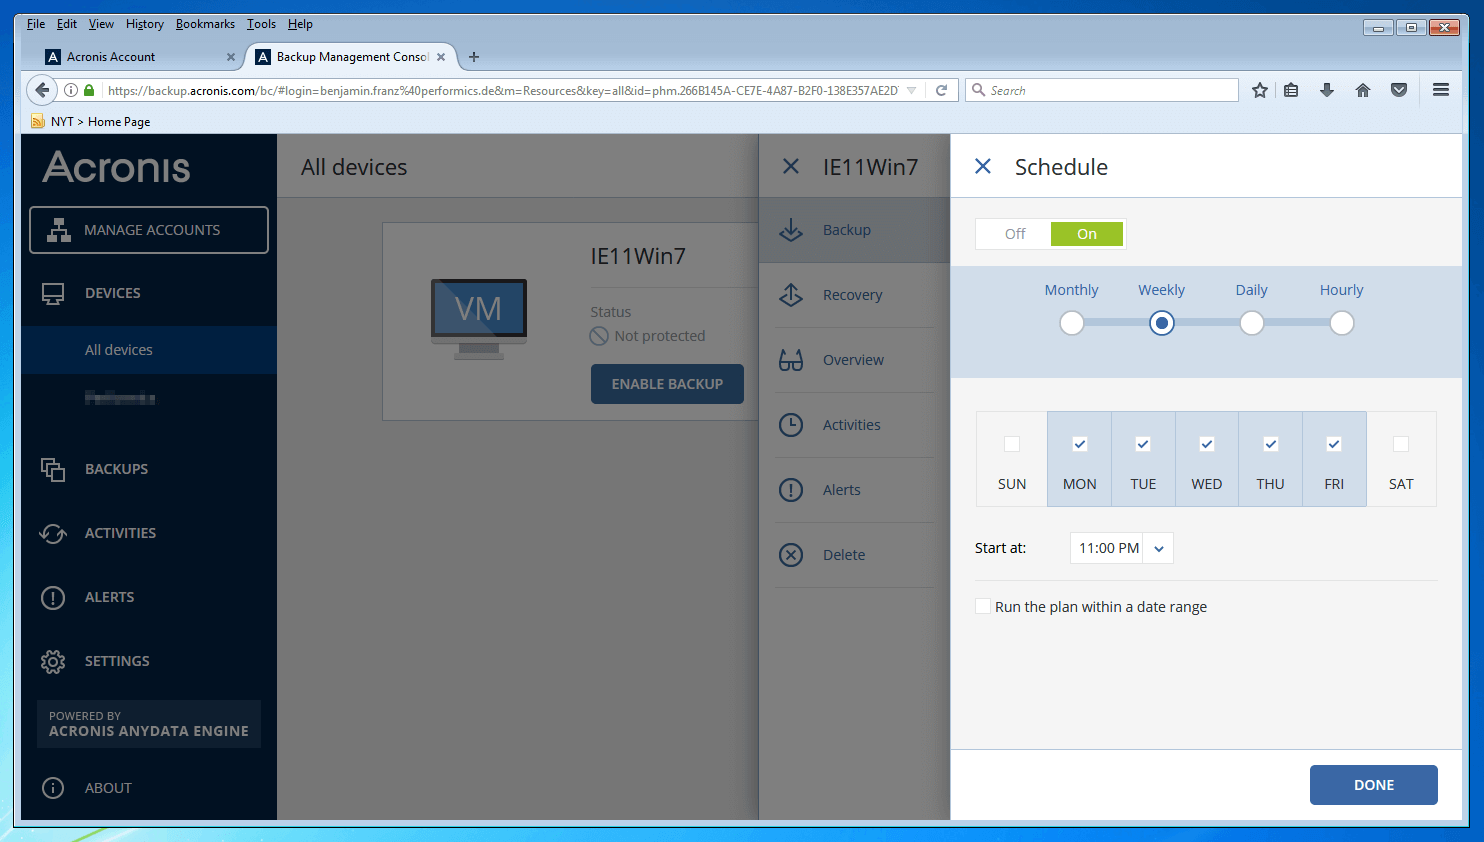
Task: Click the Alerts exclamation icon in device panel
Action: [x=791, y=490]
